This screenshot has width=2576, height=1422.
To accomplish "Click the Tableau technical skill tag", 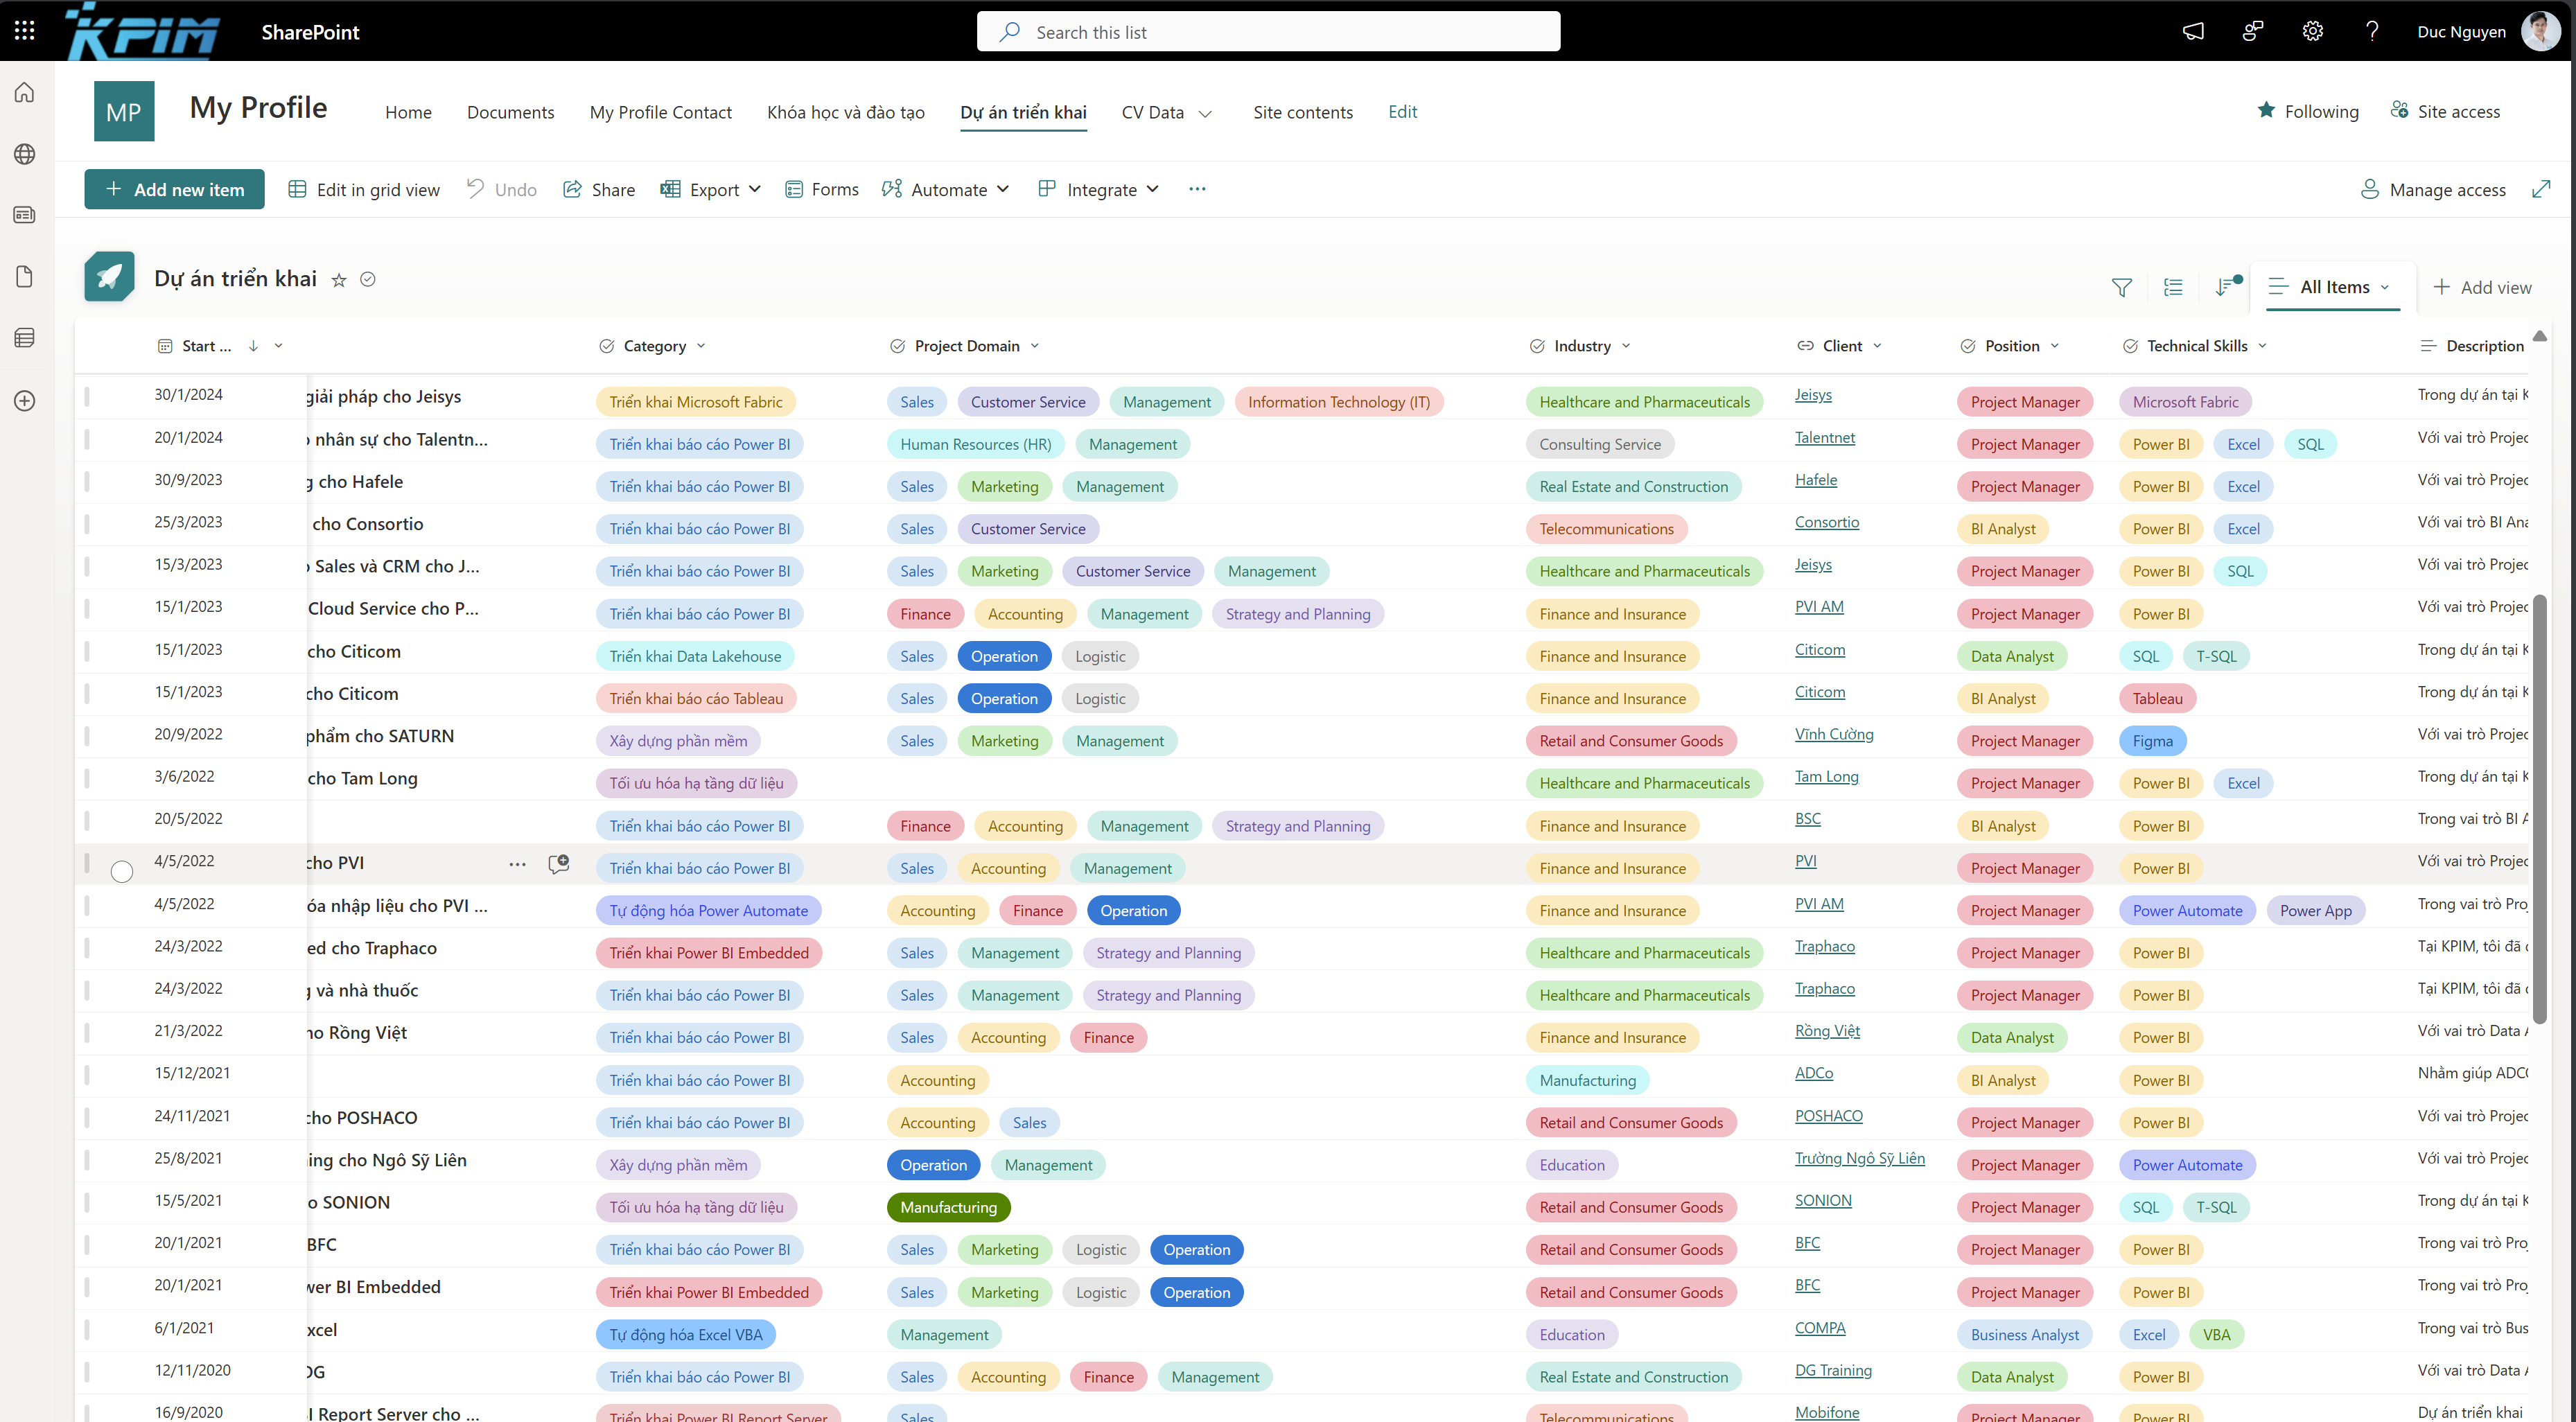I will tap(2157, 698).
